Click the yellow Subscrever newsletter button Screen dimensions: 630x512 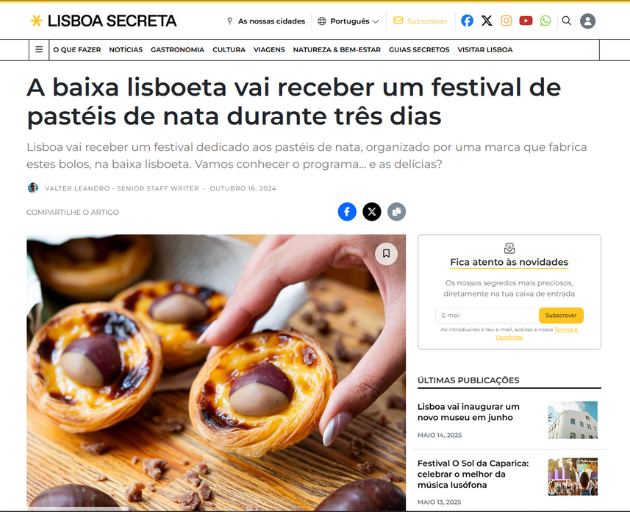point(561,315)
